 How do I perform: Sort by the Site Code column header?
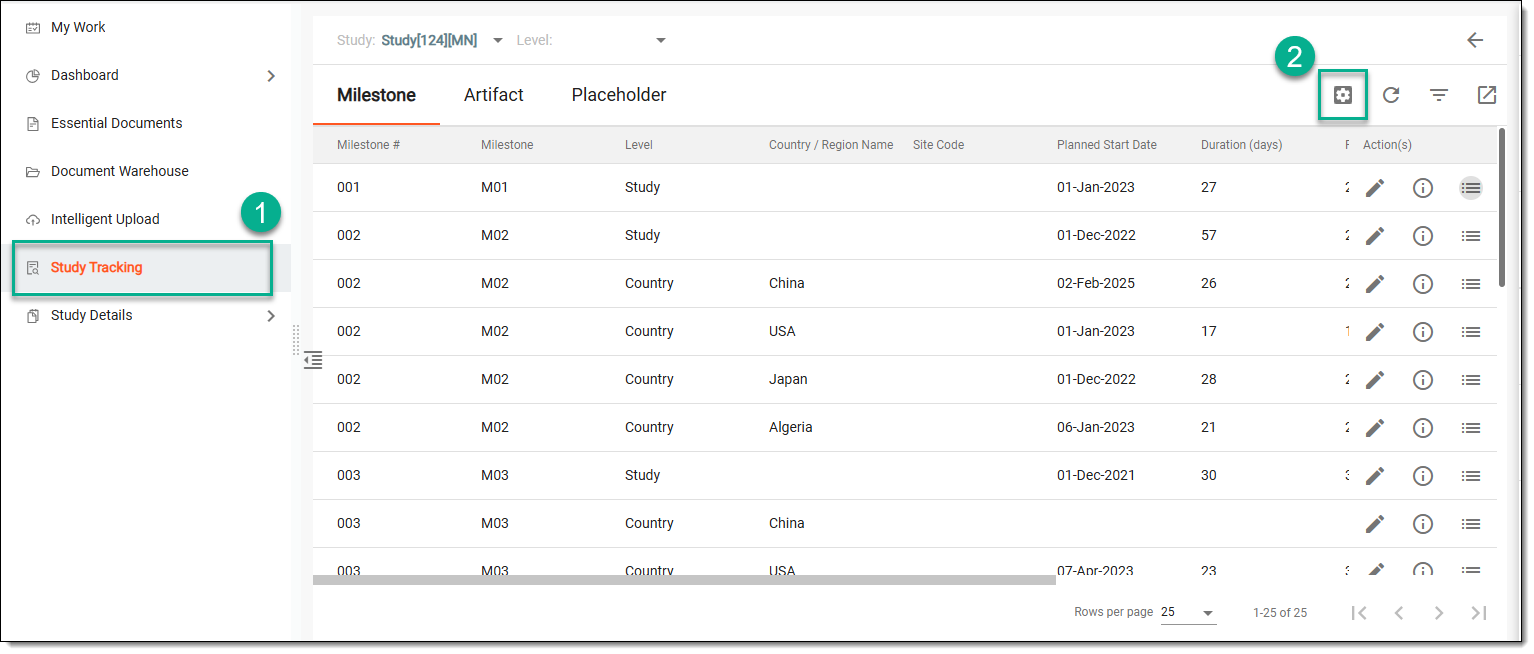tap(938, 145)
